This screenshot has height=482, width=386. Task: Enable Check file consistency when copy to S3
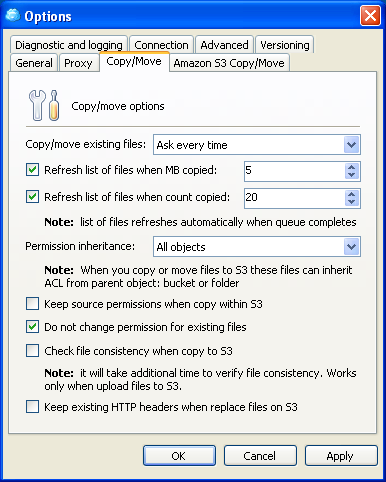(x=32, y=351)
